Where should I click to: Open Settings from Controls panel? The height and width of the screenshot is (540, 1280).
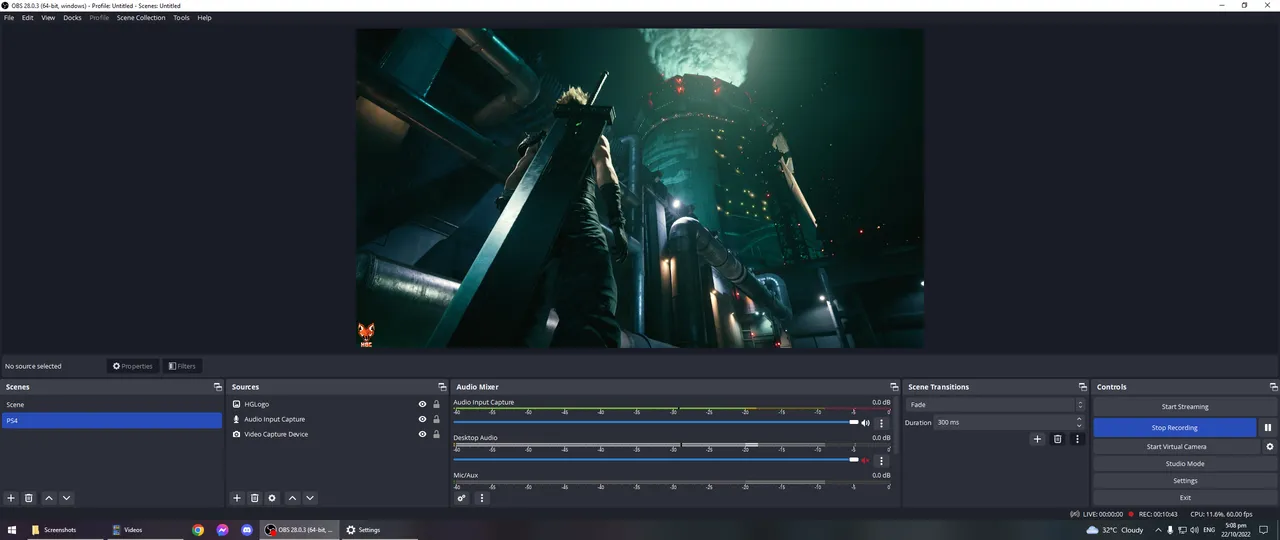click(1185, 481)
